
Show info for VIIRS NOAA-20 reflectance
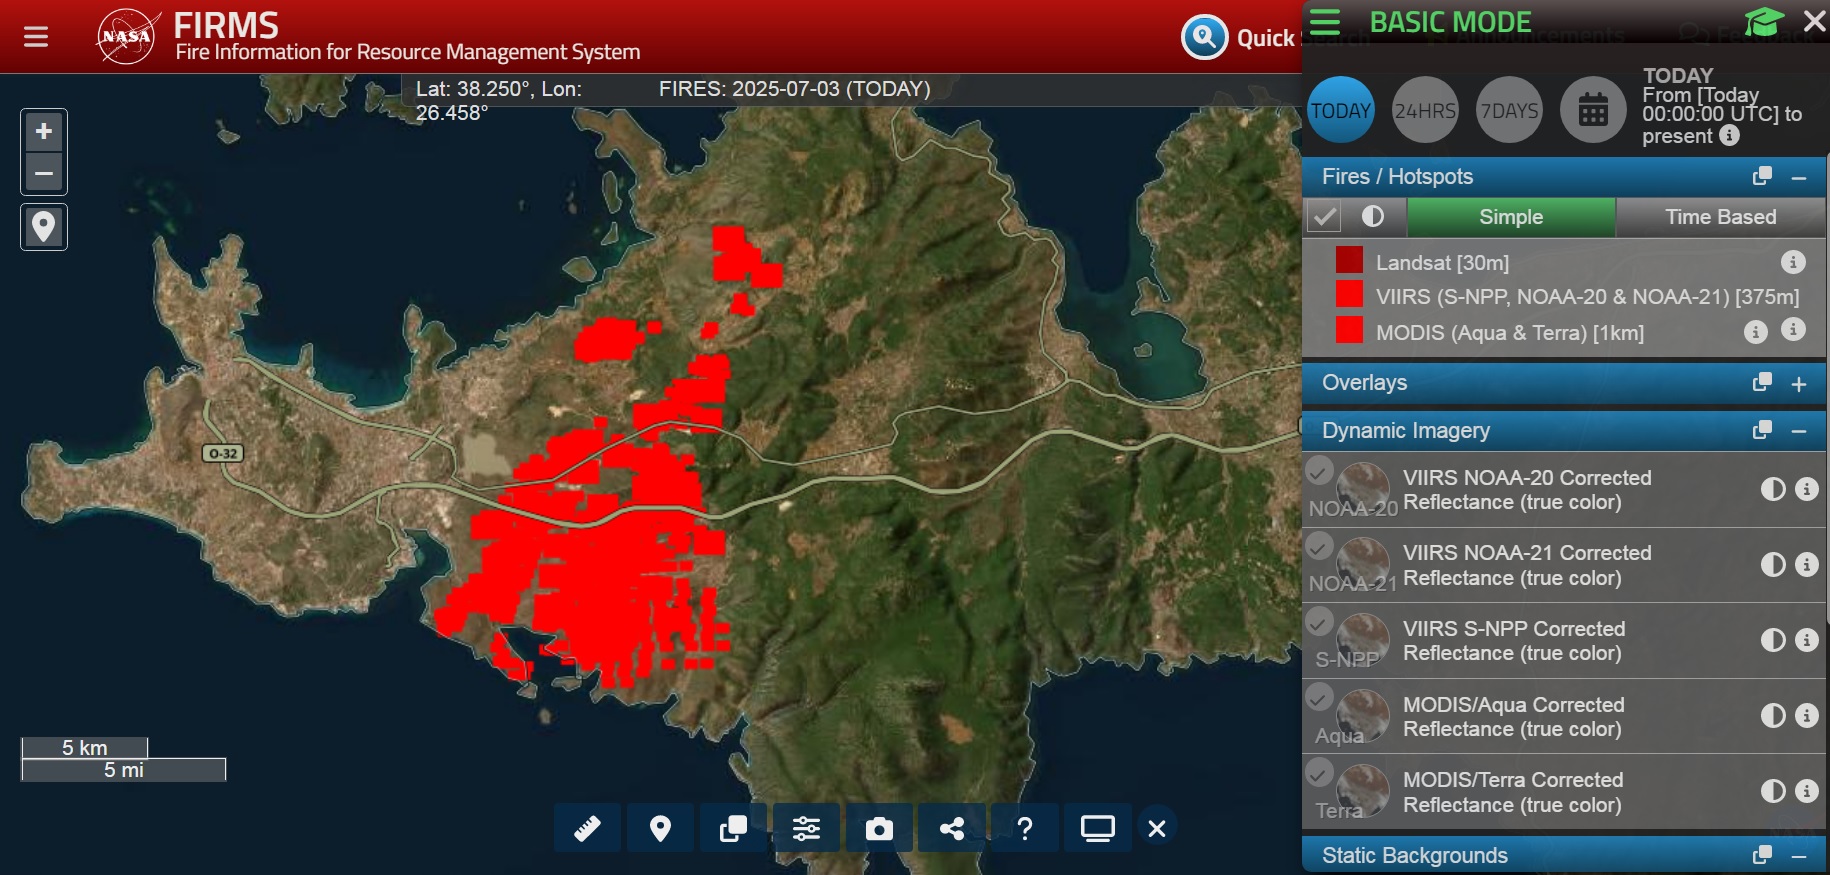1806,489
